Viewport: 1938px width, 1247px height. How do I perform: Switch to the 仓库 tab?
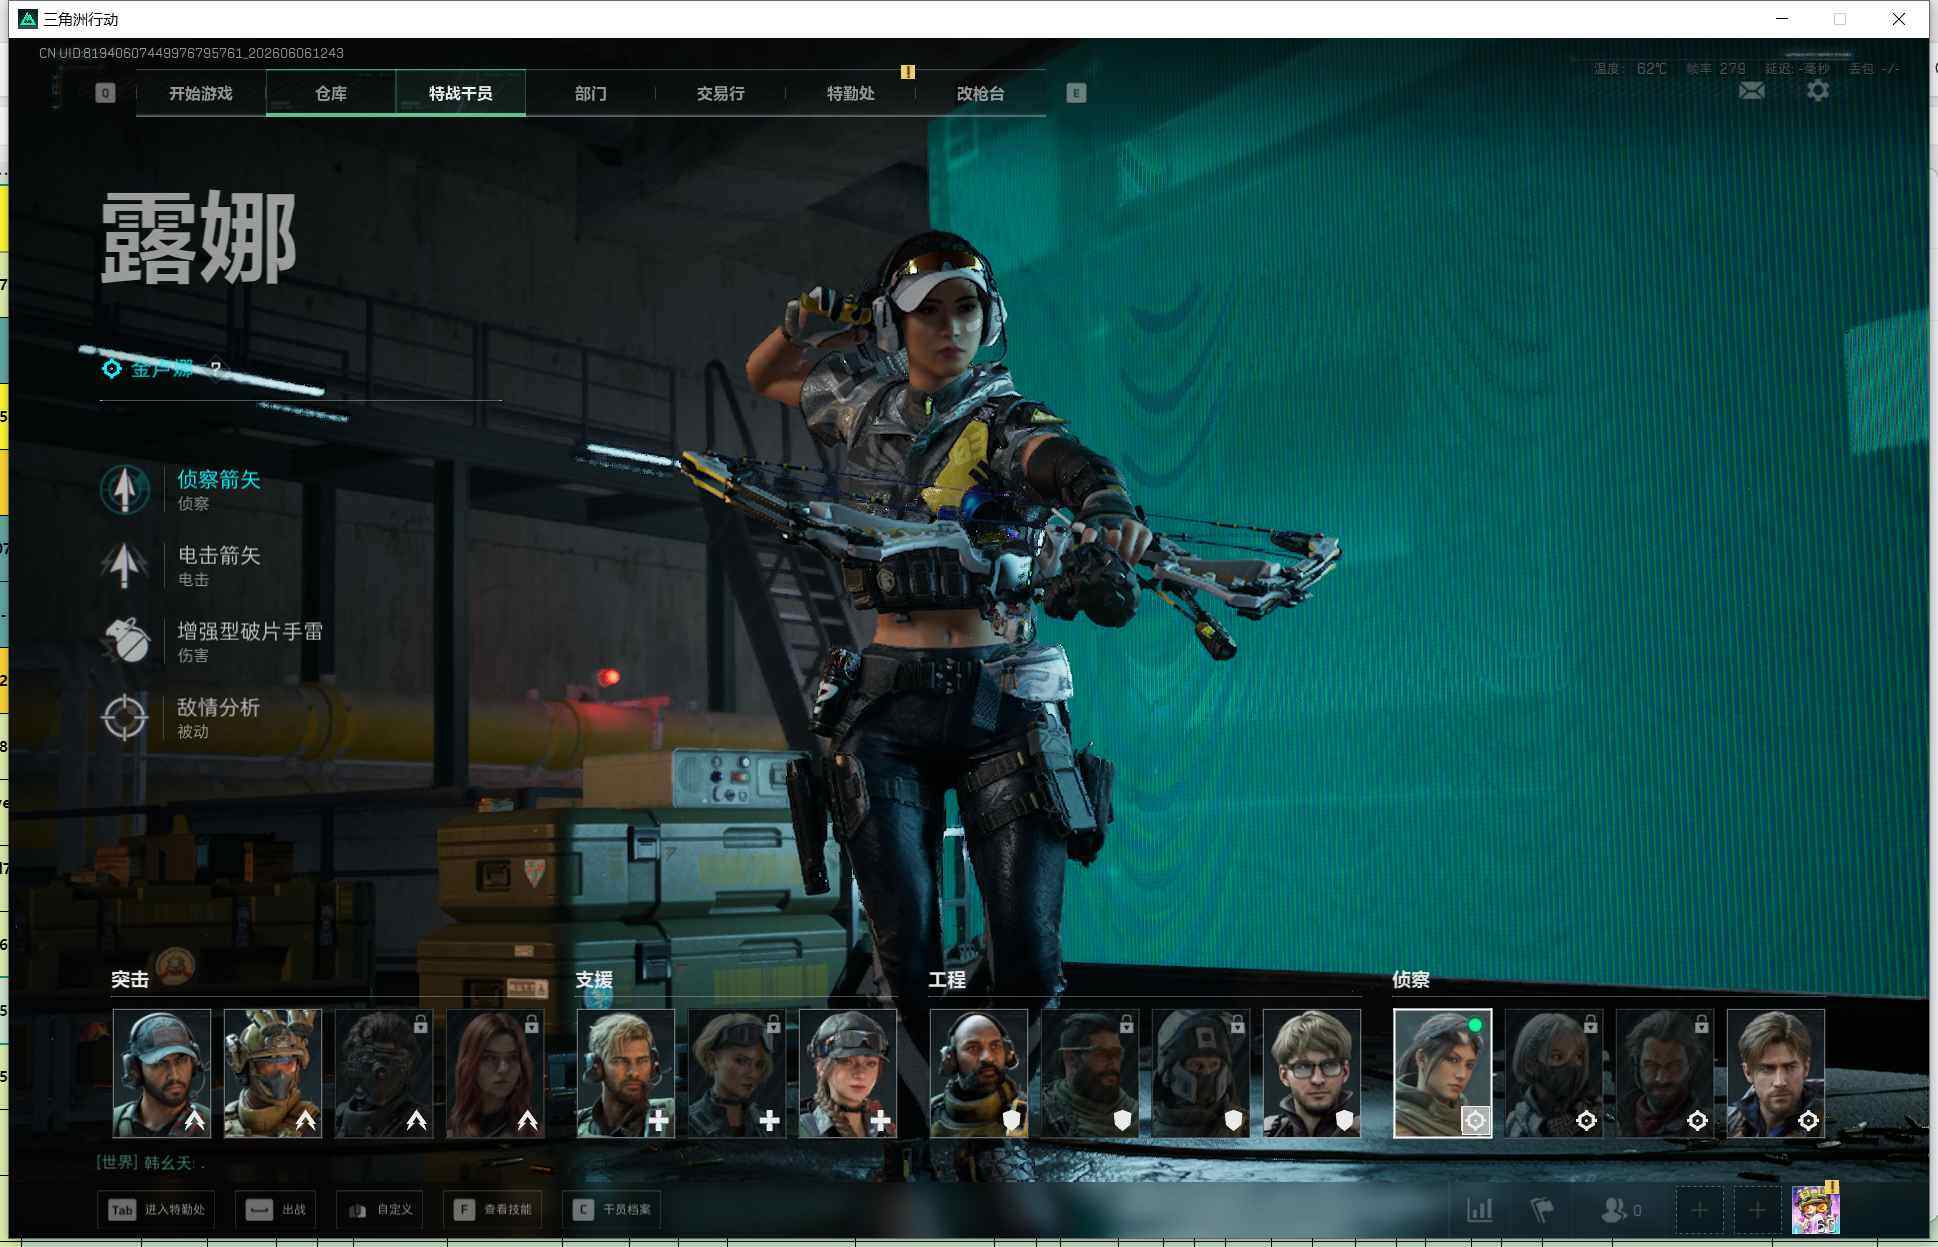pos(331,93)
